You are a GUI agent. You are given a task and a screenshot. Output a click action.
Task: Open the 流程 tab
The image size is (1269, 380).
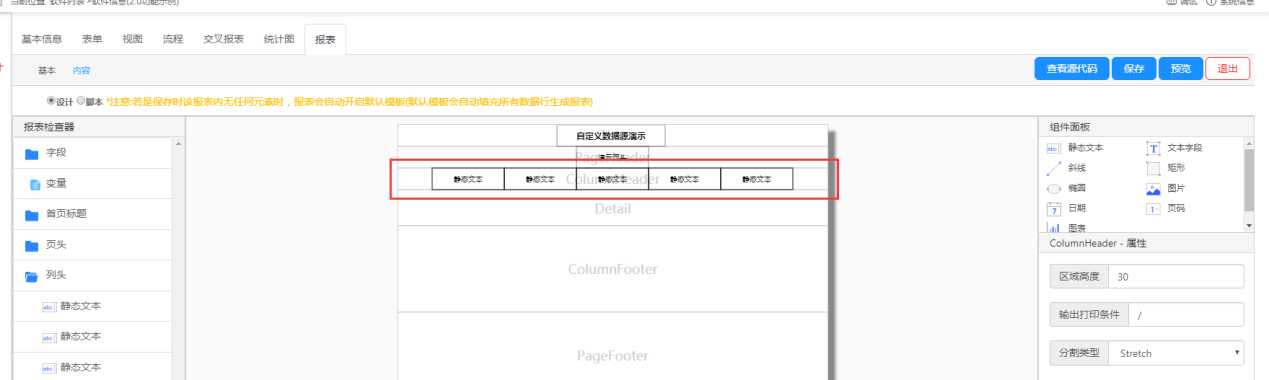pyautogui.click(x=172, y=39)
